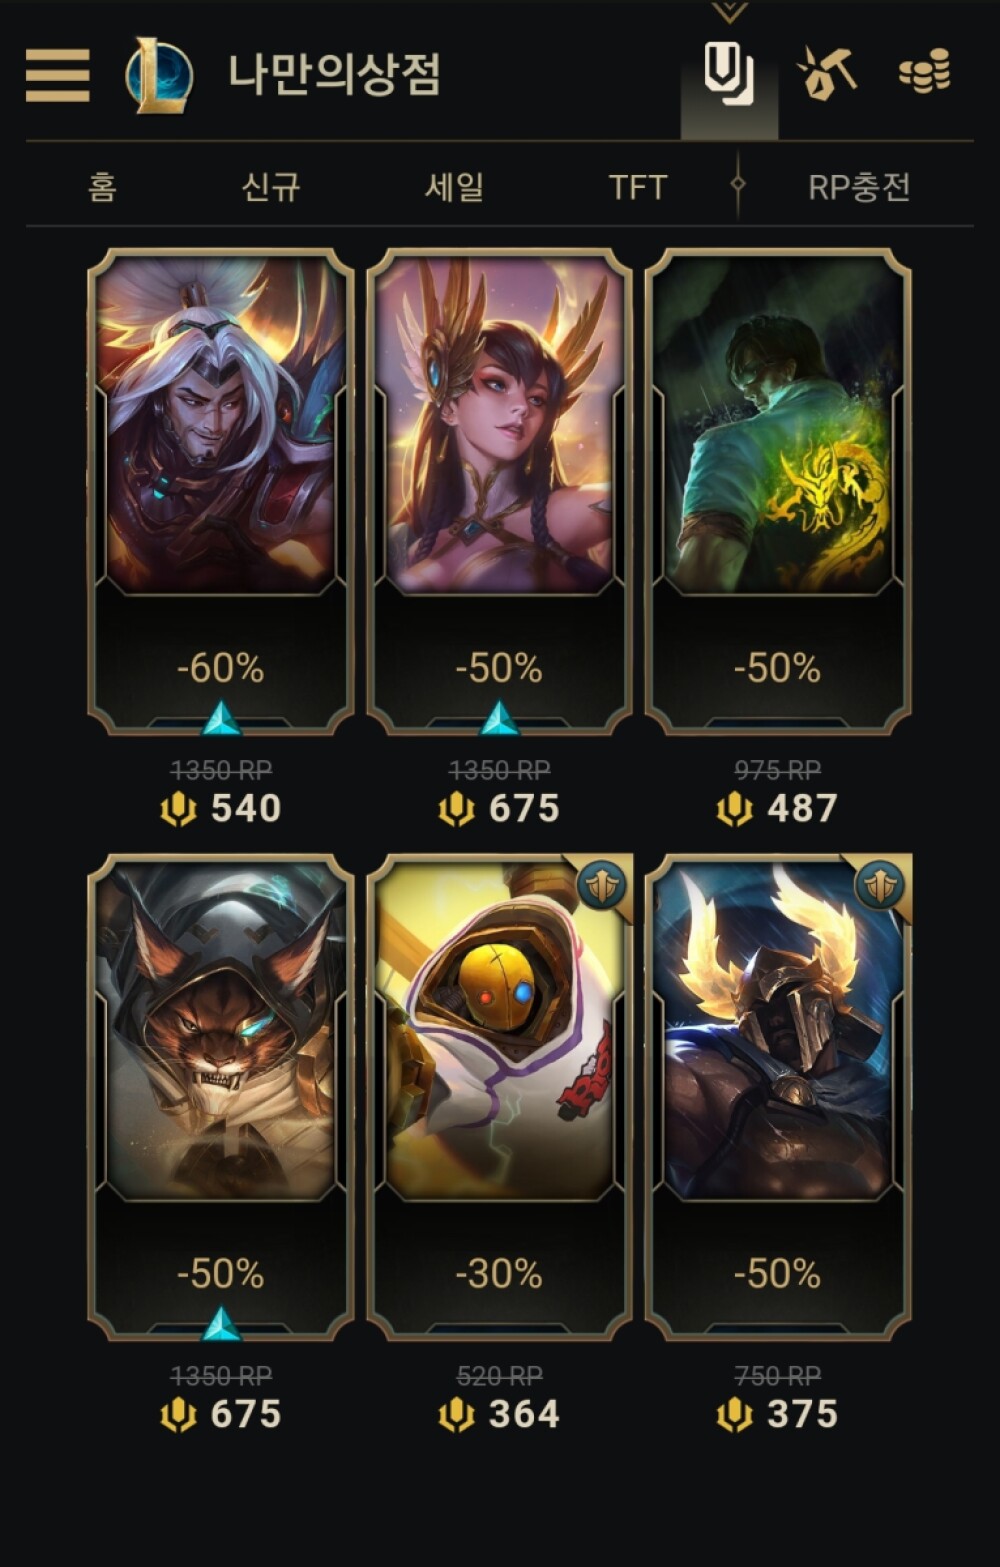Open the hammer crafting icon
The width and height of the screenshot is (1000, 1567).
click(826, 72)
